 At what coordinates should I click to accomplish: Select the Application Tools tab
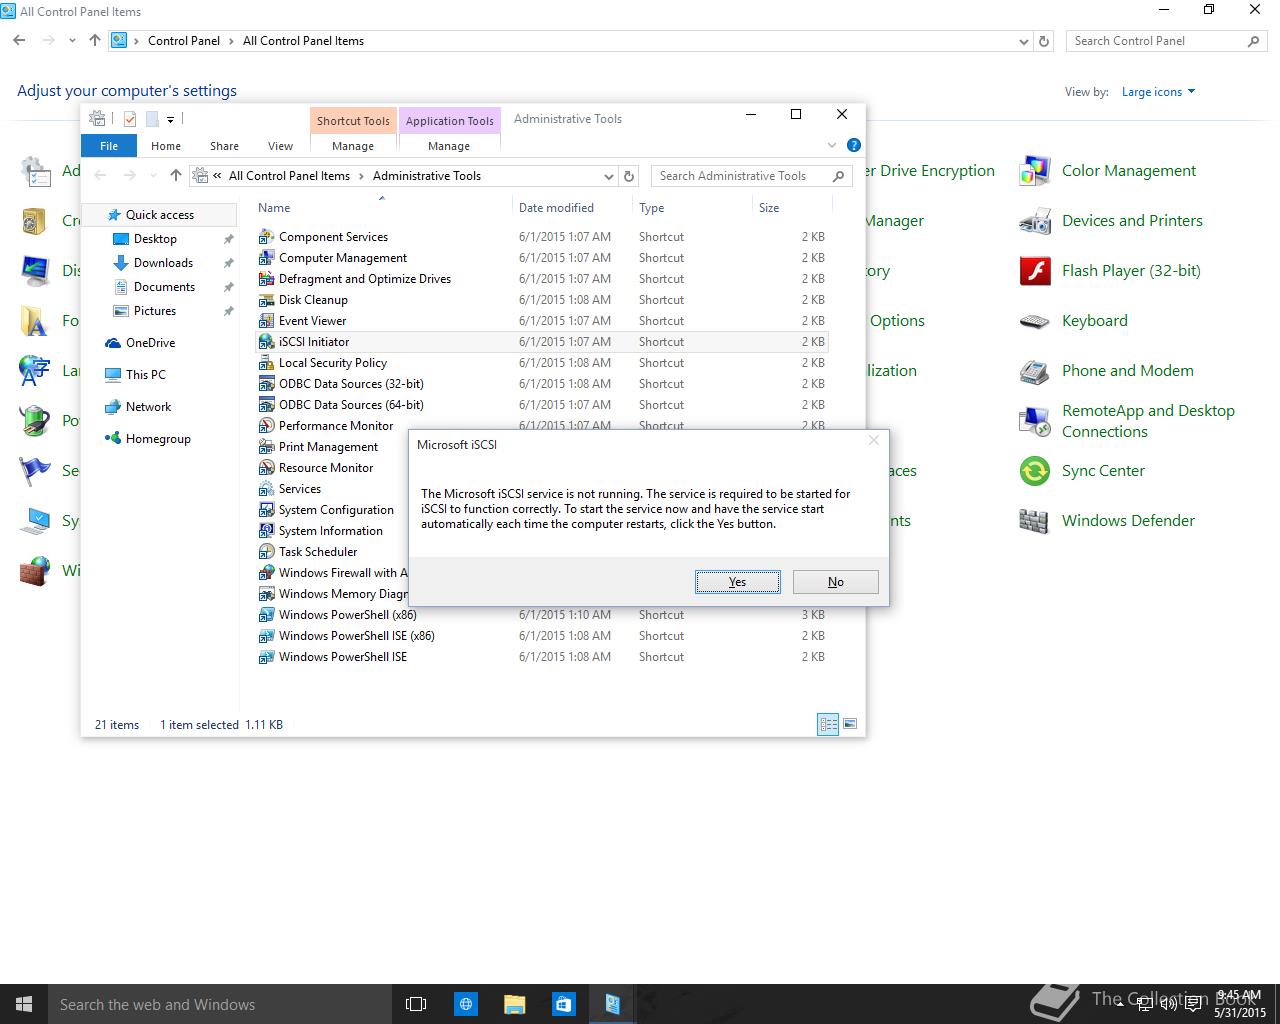pos(449,121)
